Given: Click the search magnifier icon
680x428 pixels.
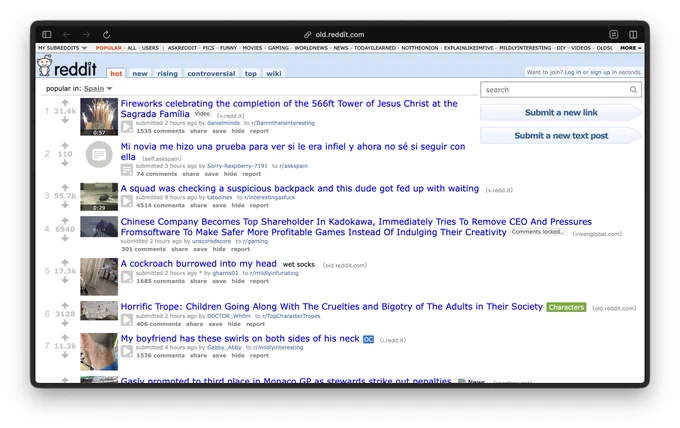Looking at the screenshot, I should tap(633, 90).
